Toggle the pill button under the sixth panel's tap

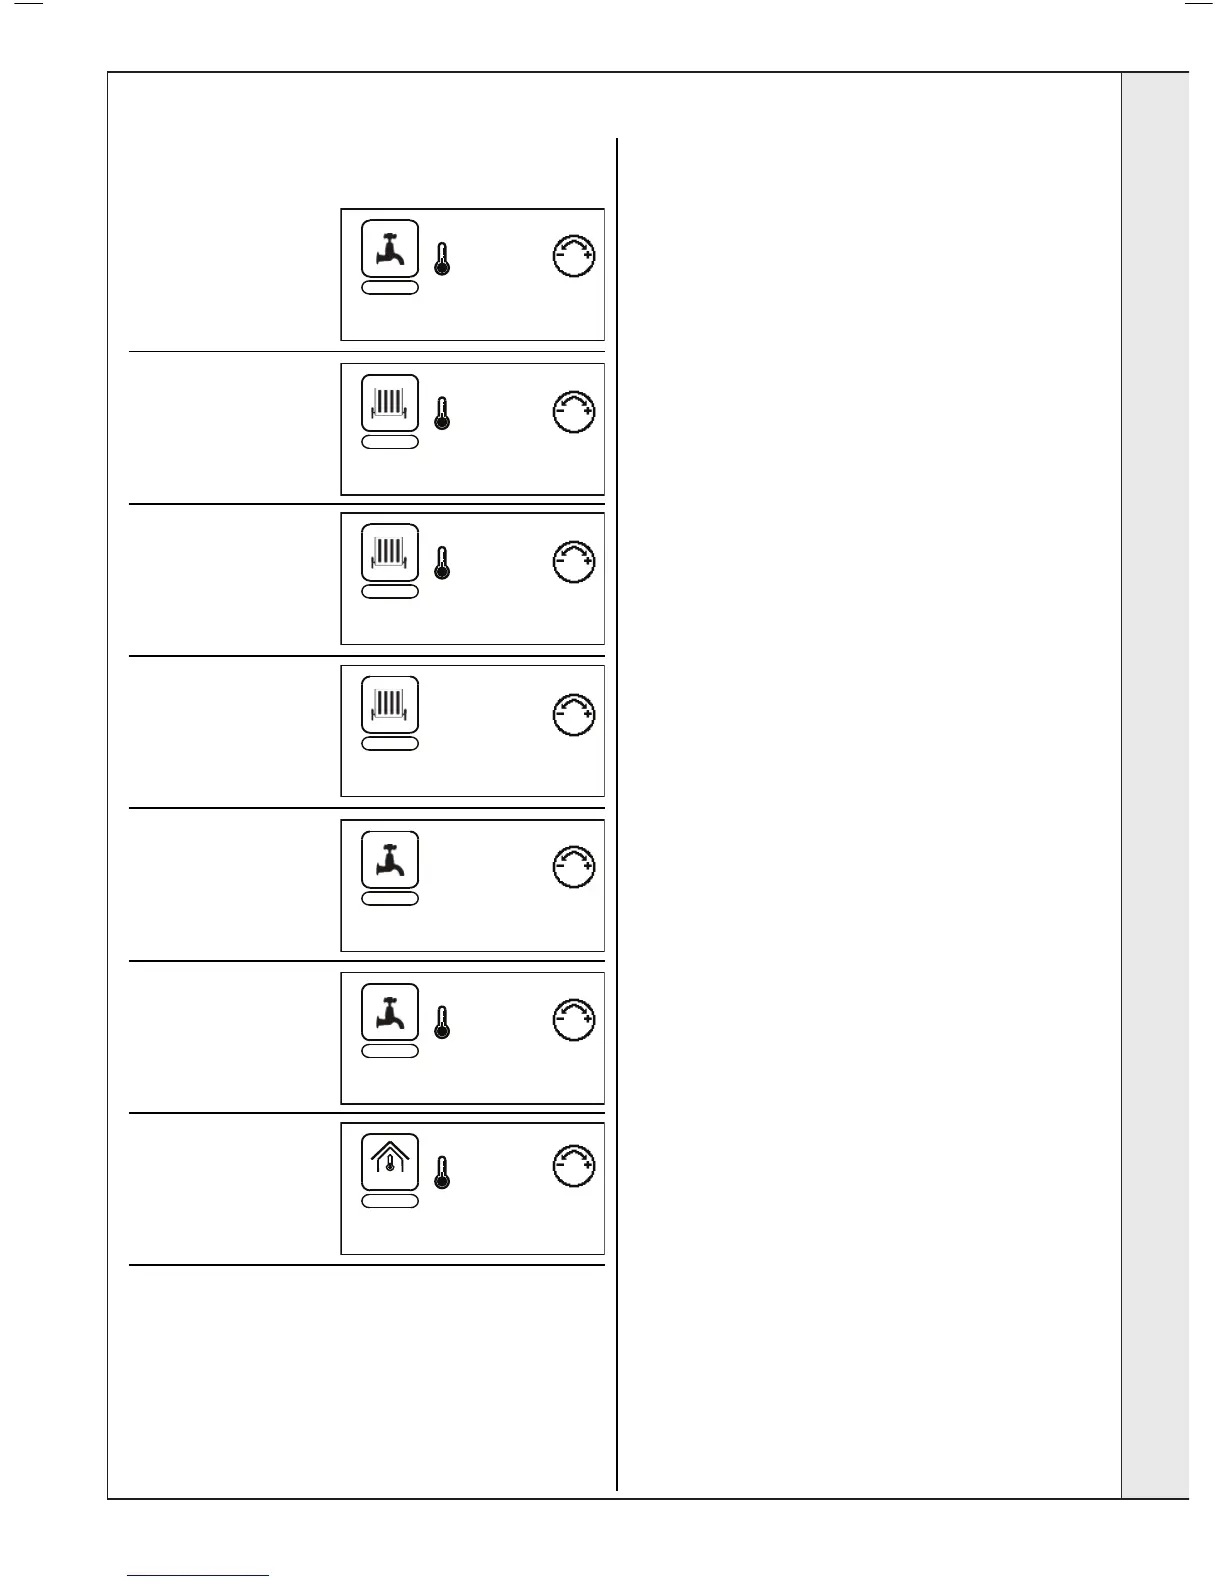click(x=390, y=1051)
